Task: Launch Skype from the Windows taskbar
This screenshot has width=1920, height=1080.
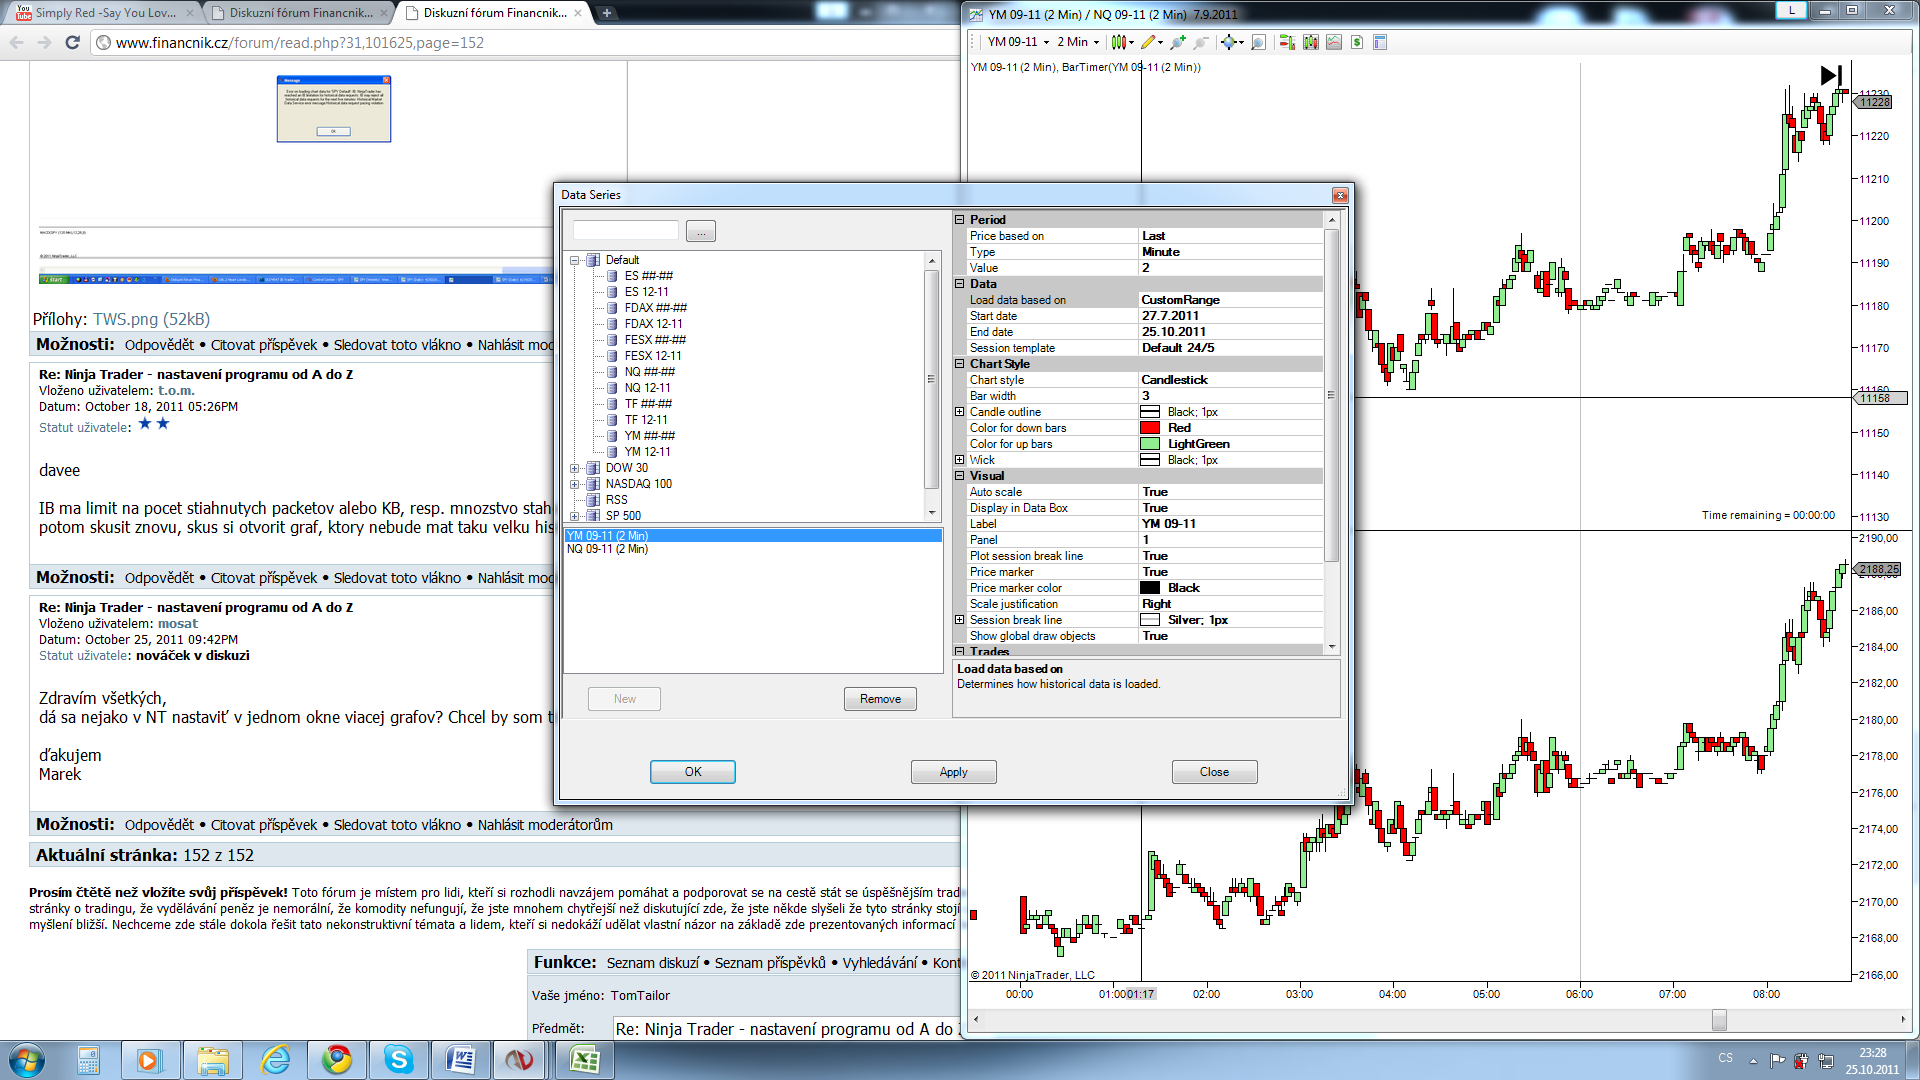Action: pos(399,1060)
